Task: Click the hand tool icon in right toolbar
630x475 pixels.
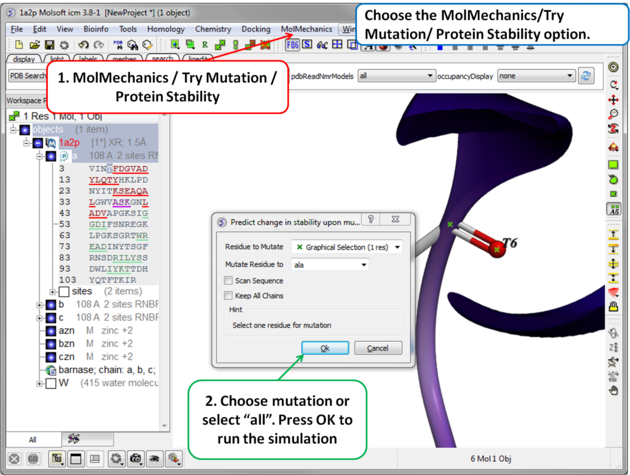Action: [x=614, y=389]
